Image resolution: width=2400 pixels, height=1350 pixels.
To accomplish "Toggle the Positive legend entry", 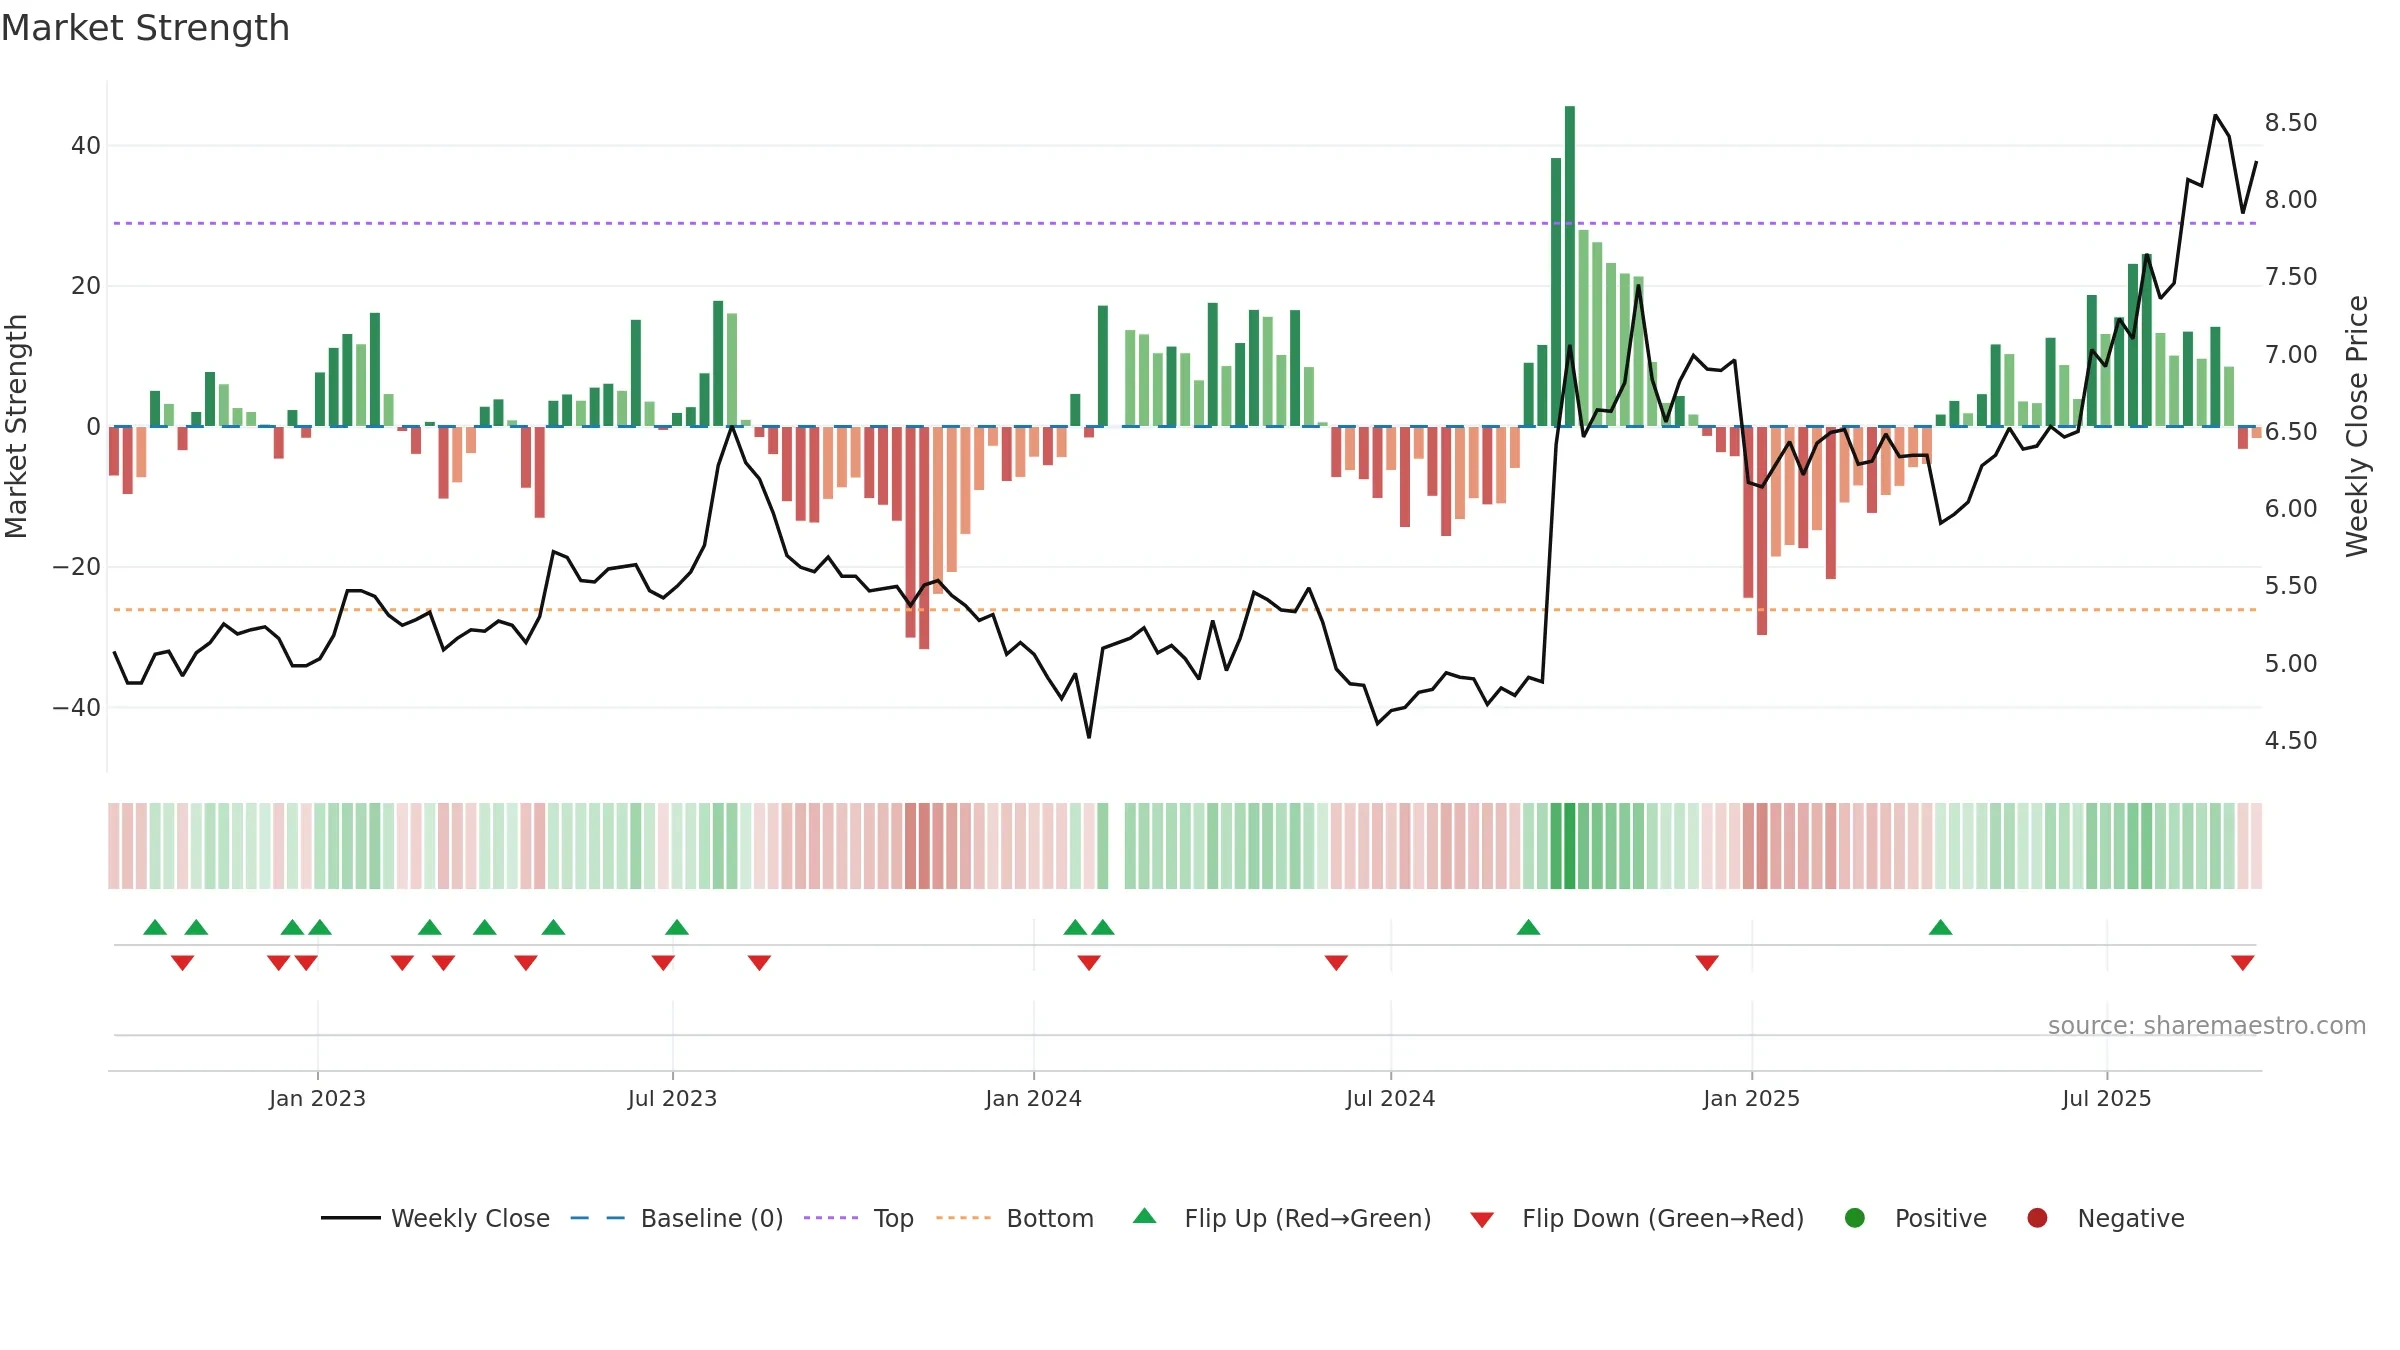I will 1915,1218.
